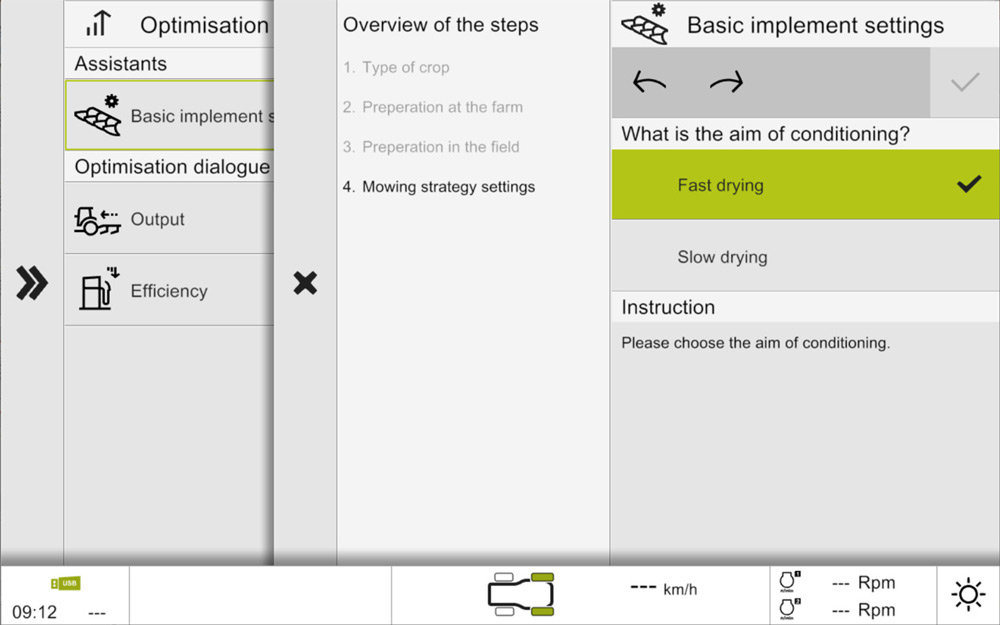This screenshot has height=625, width=1000.
Task: Confirm settings with the grey checkmark
Action: (x=964, y=82)
